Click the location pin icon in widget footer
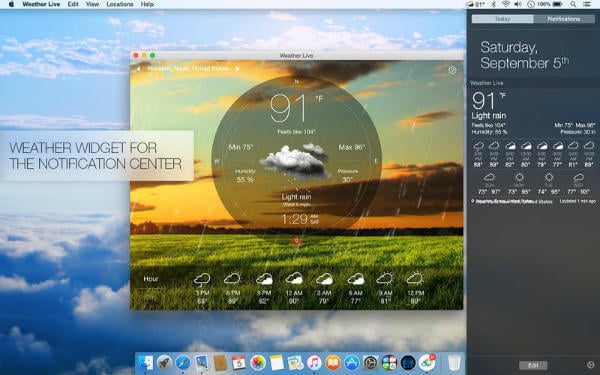Screen dimensions: 600x375 (x=473, y=201)
